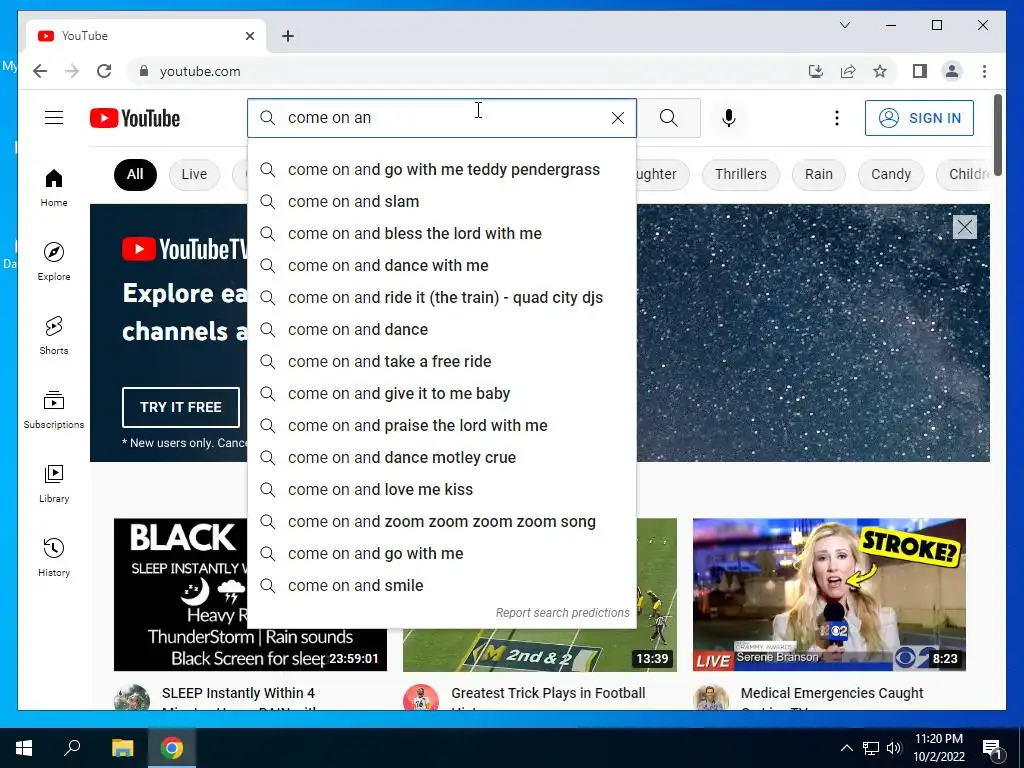The height and width of the screenshot is (768, 1024).
Task: Click the share page icon in address bar
Action: click(848, 71)
